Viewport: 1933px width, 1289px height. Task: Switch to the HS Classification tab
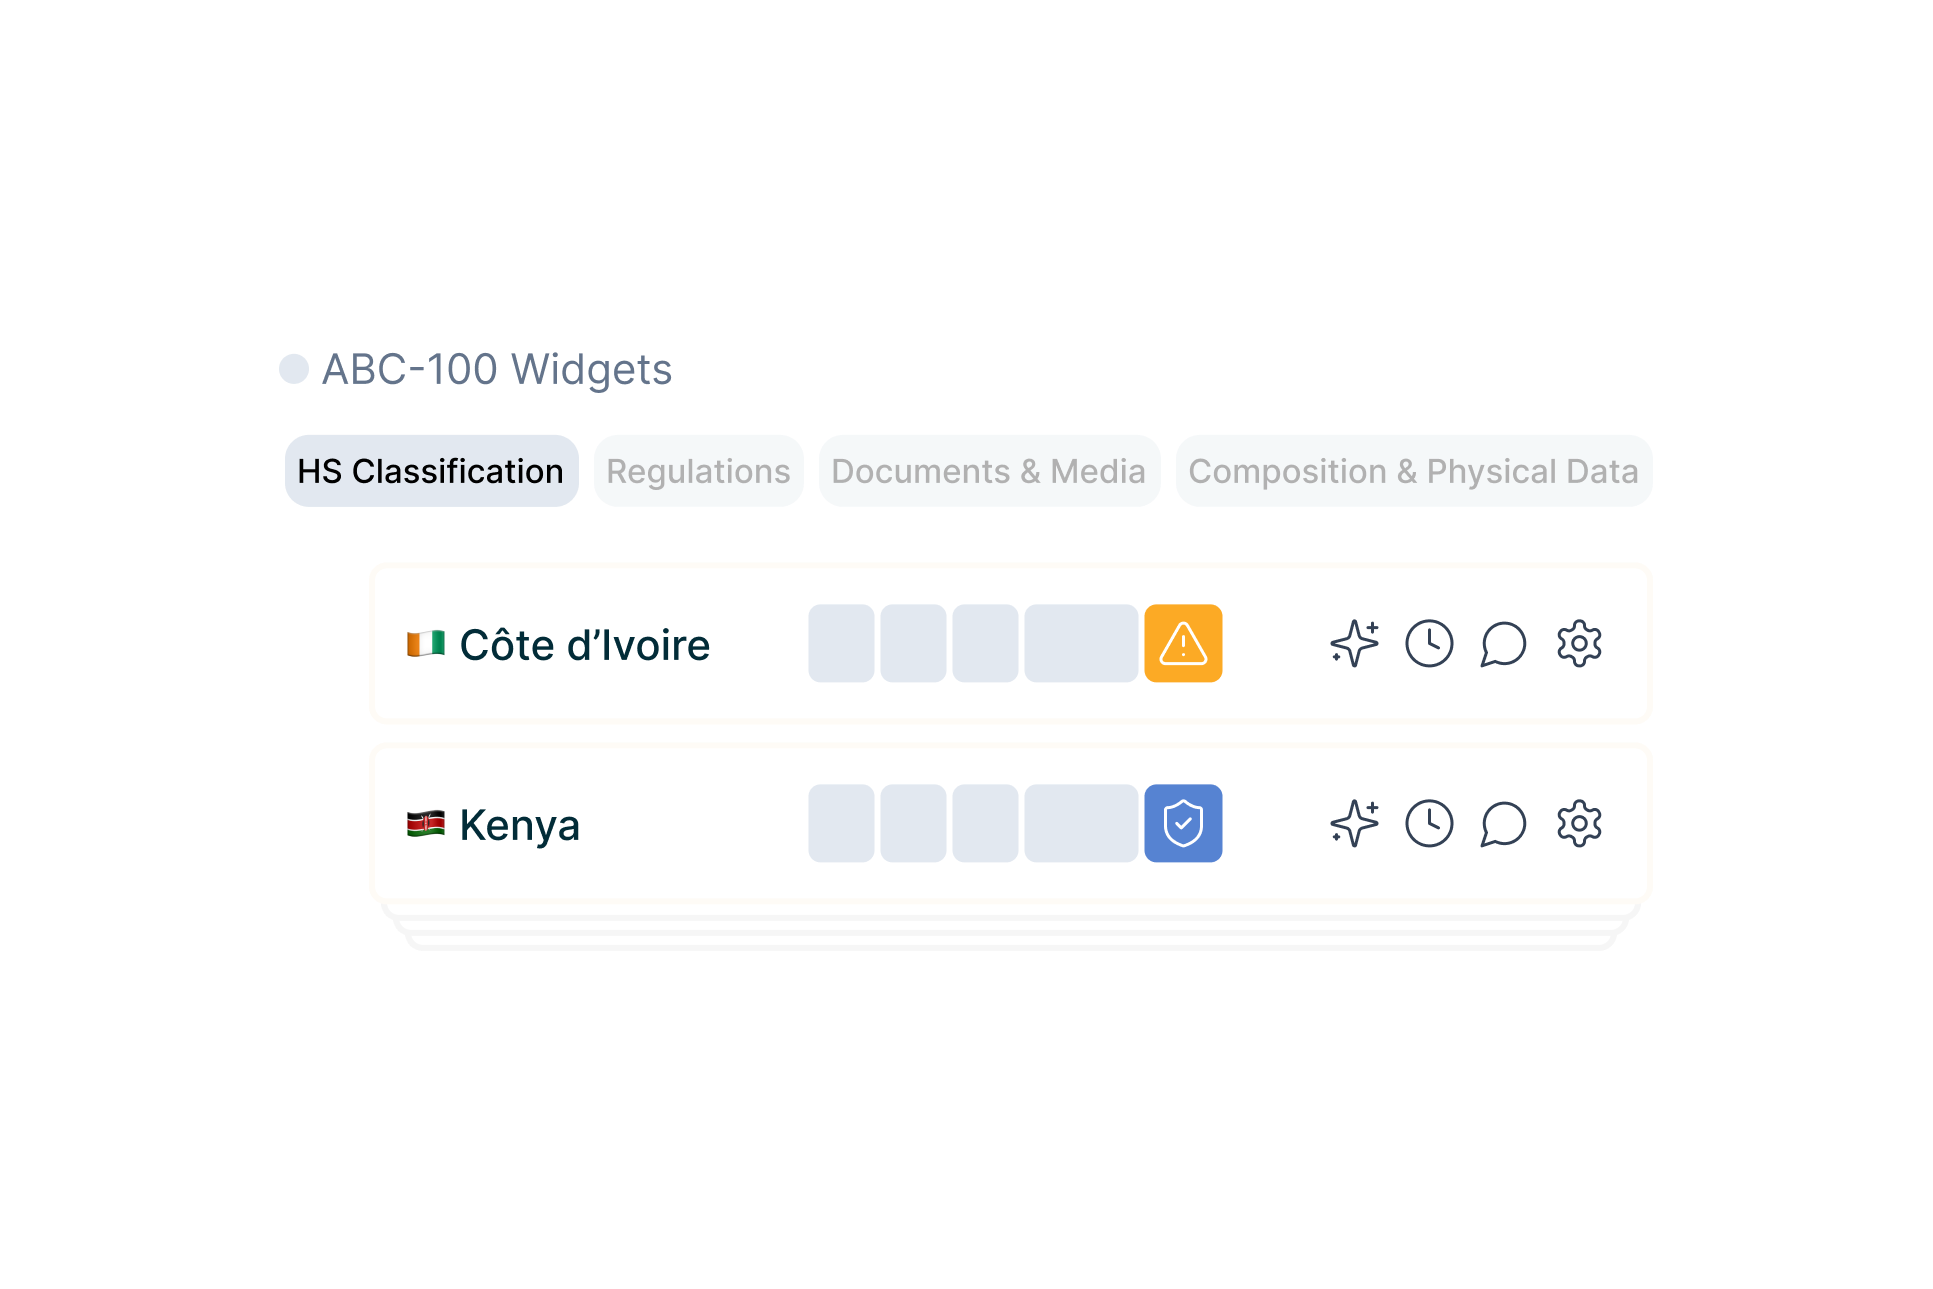pos(431,471)
